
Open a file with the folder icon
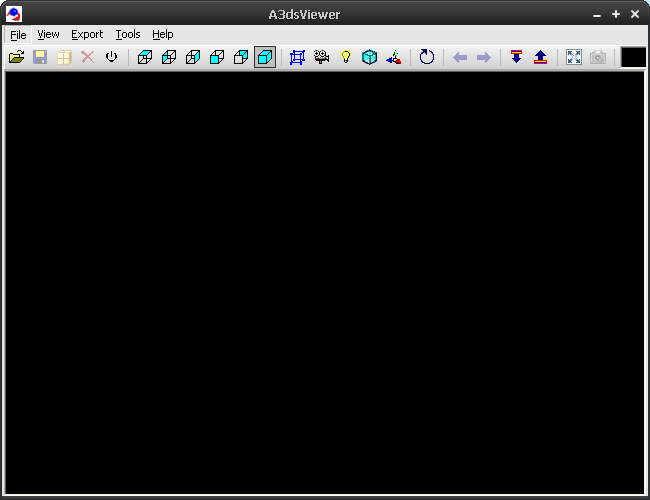(16, 57)
